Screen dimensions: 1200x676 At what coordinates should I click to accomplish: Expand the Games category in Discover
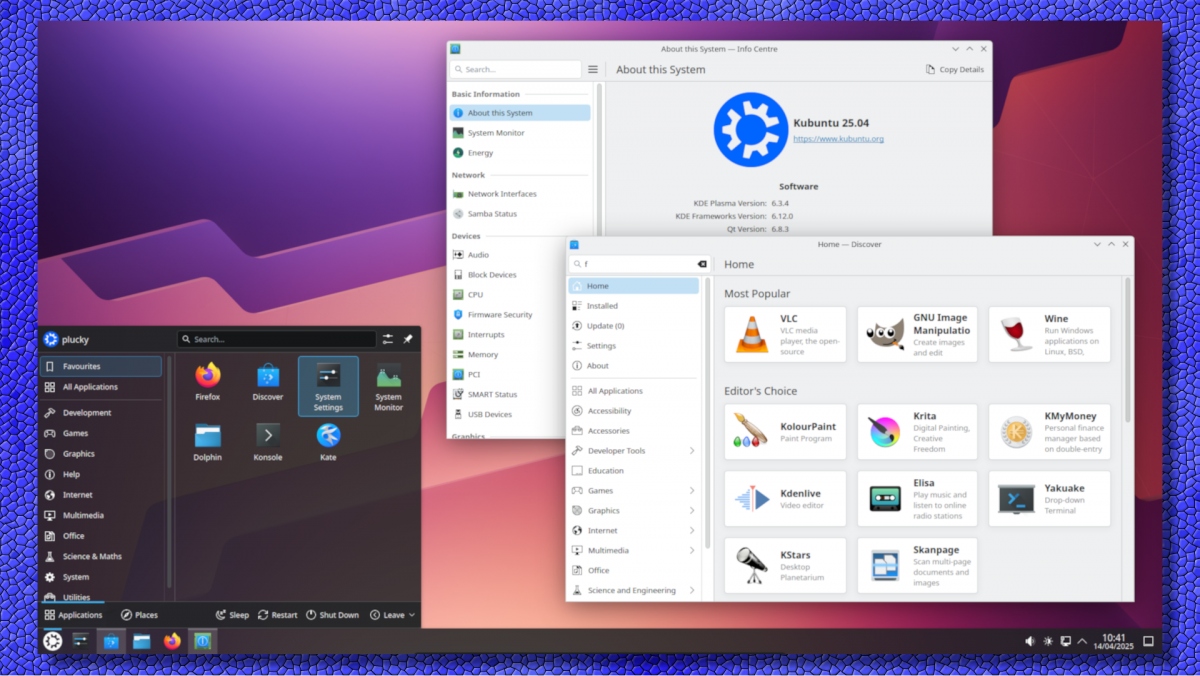[x=691, y=491]
